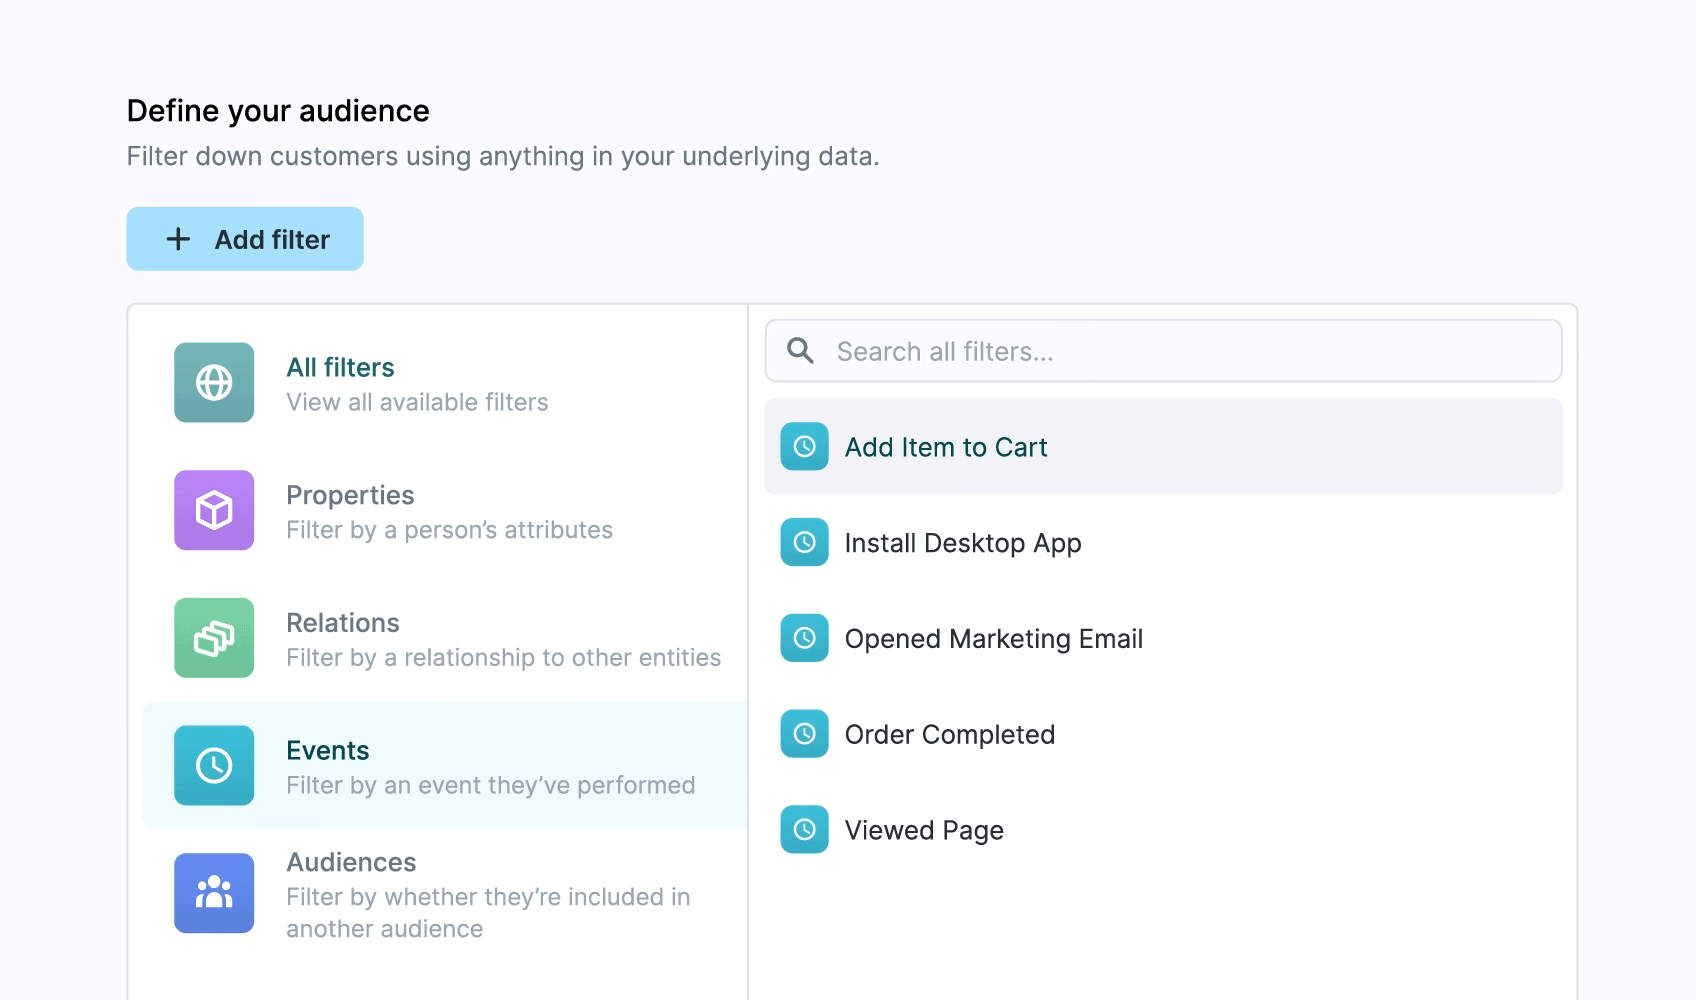Click 'View all available filters' description
Viewport: 1696px width, 1000px height.
click(417, 402)
